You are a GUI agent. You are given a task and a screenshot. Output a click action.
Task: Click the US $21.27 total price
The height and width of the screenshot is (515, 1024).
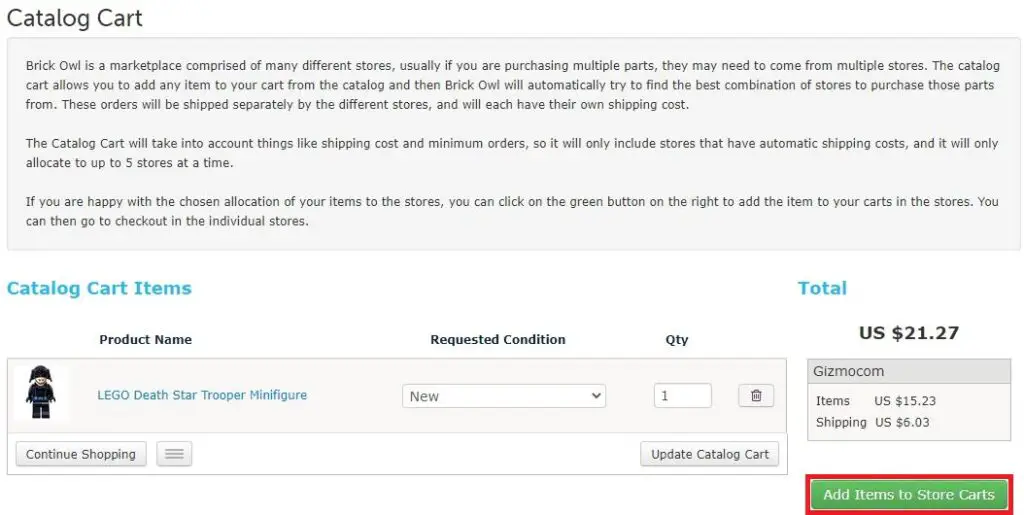(908, 333)
